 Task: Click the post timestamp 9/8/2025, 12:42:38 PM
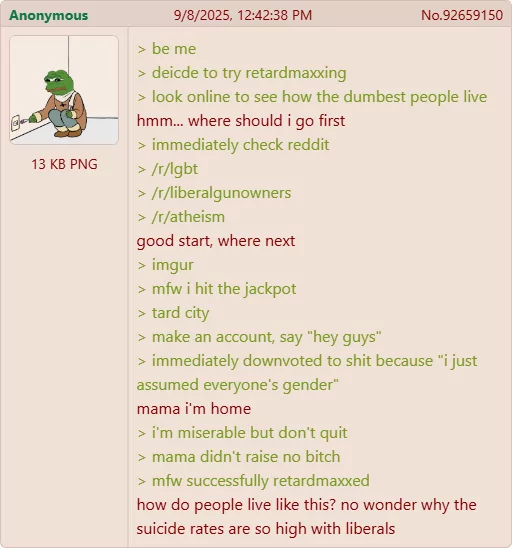click(243, 15)
